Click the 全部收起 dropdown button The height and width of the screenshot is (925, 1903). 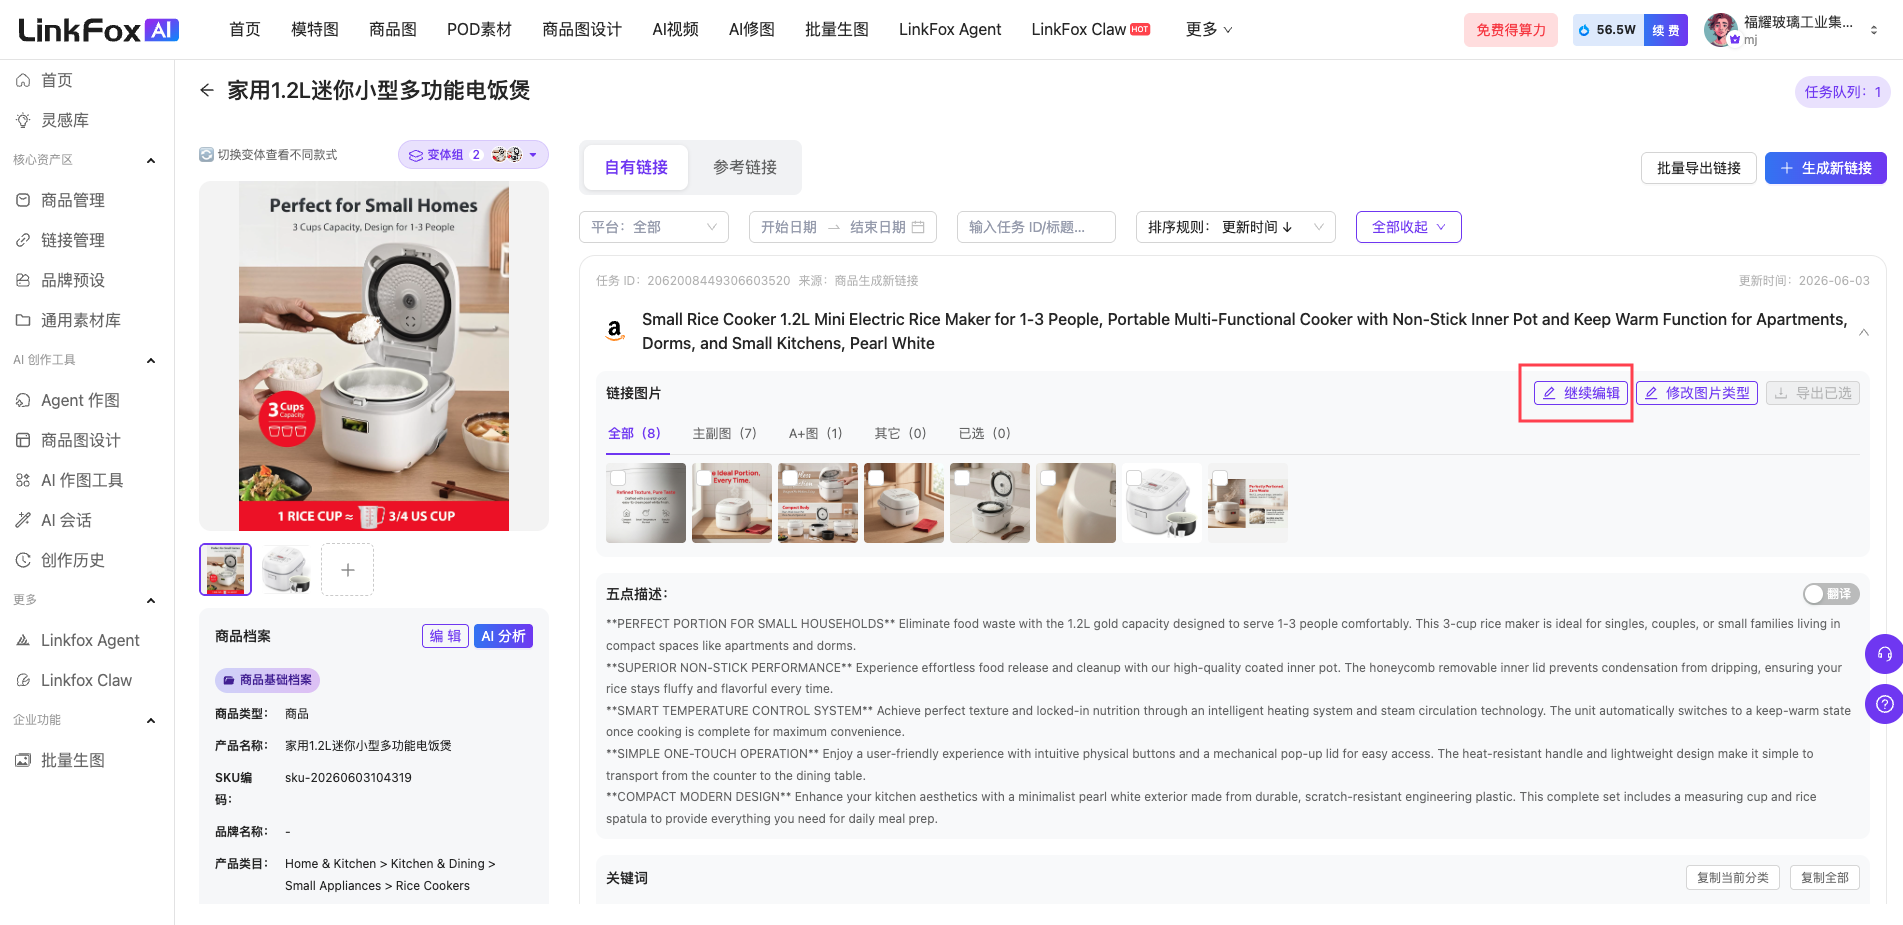tap(1408, 227)
